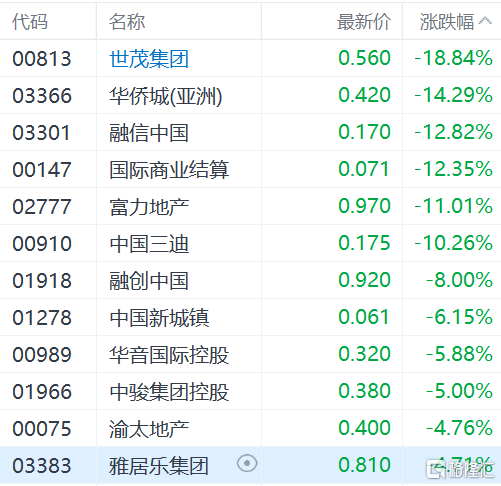Select stock code 01918

[x=42, y=281]
